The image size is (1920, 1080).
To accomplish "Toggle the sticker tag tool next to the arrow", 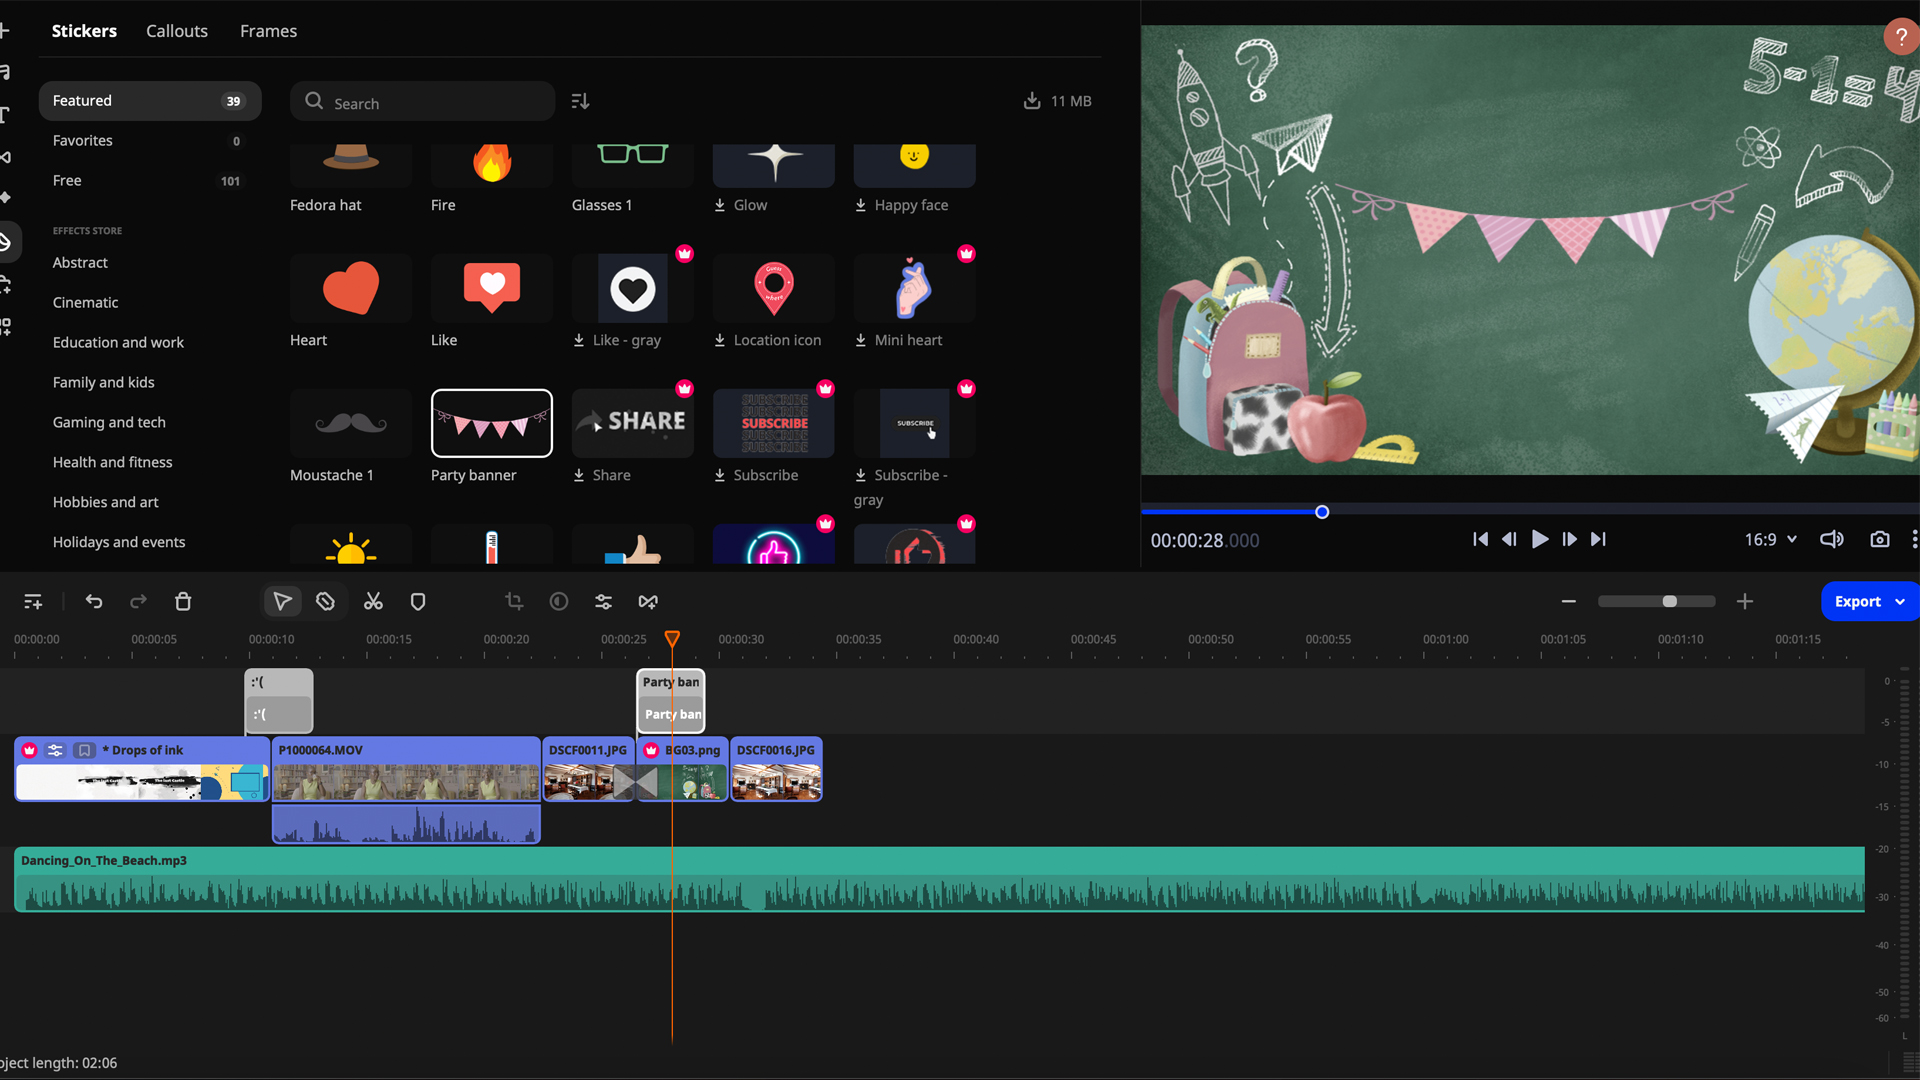I will tap(325, 601).
